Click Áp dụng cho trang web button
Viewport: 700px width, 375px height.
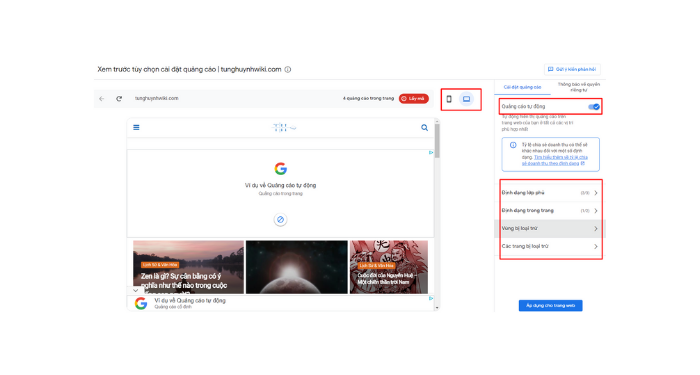pos(550,306)
